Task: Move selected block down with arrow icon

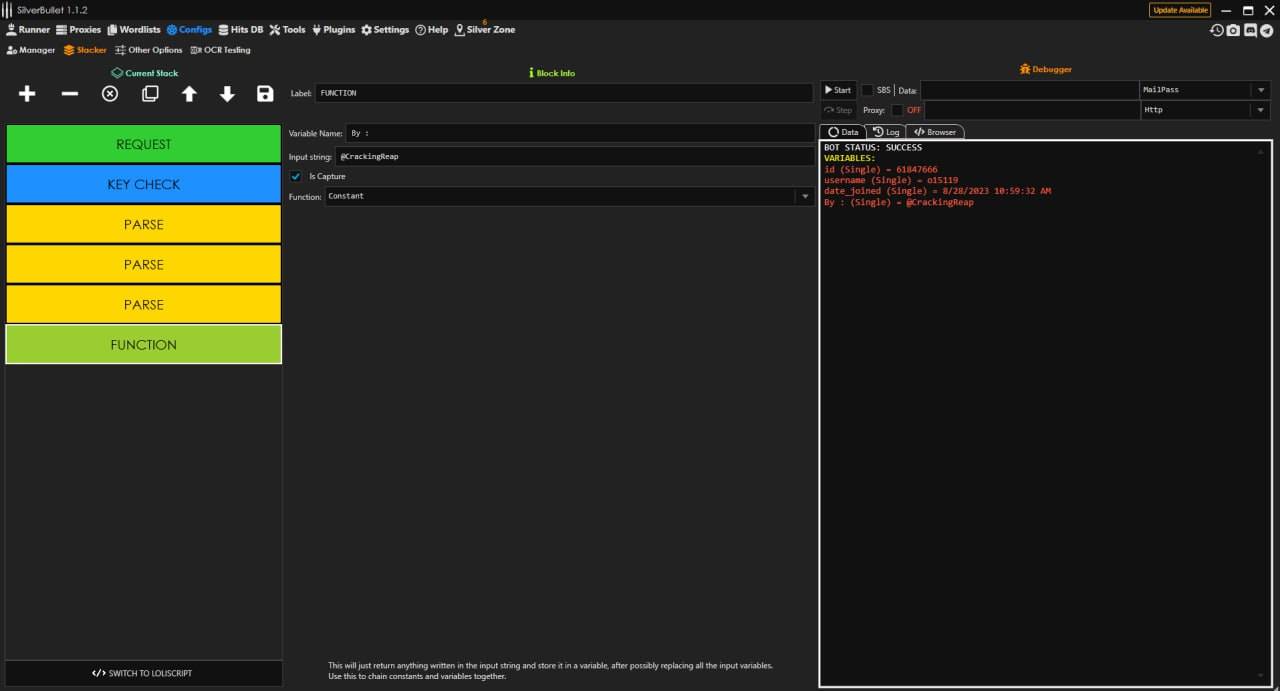Action: 227,94
